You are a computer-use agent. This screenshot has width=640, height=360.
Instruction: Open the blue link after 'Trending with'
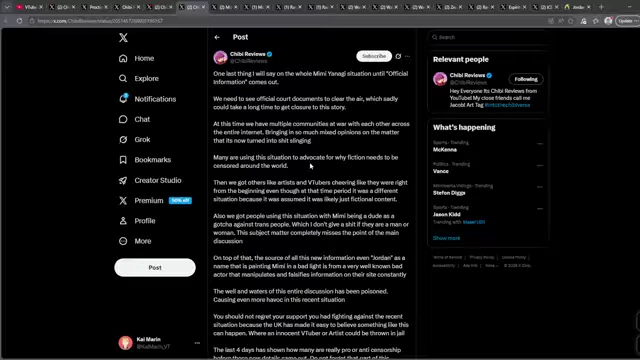[x=474, y=222]
